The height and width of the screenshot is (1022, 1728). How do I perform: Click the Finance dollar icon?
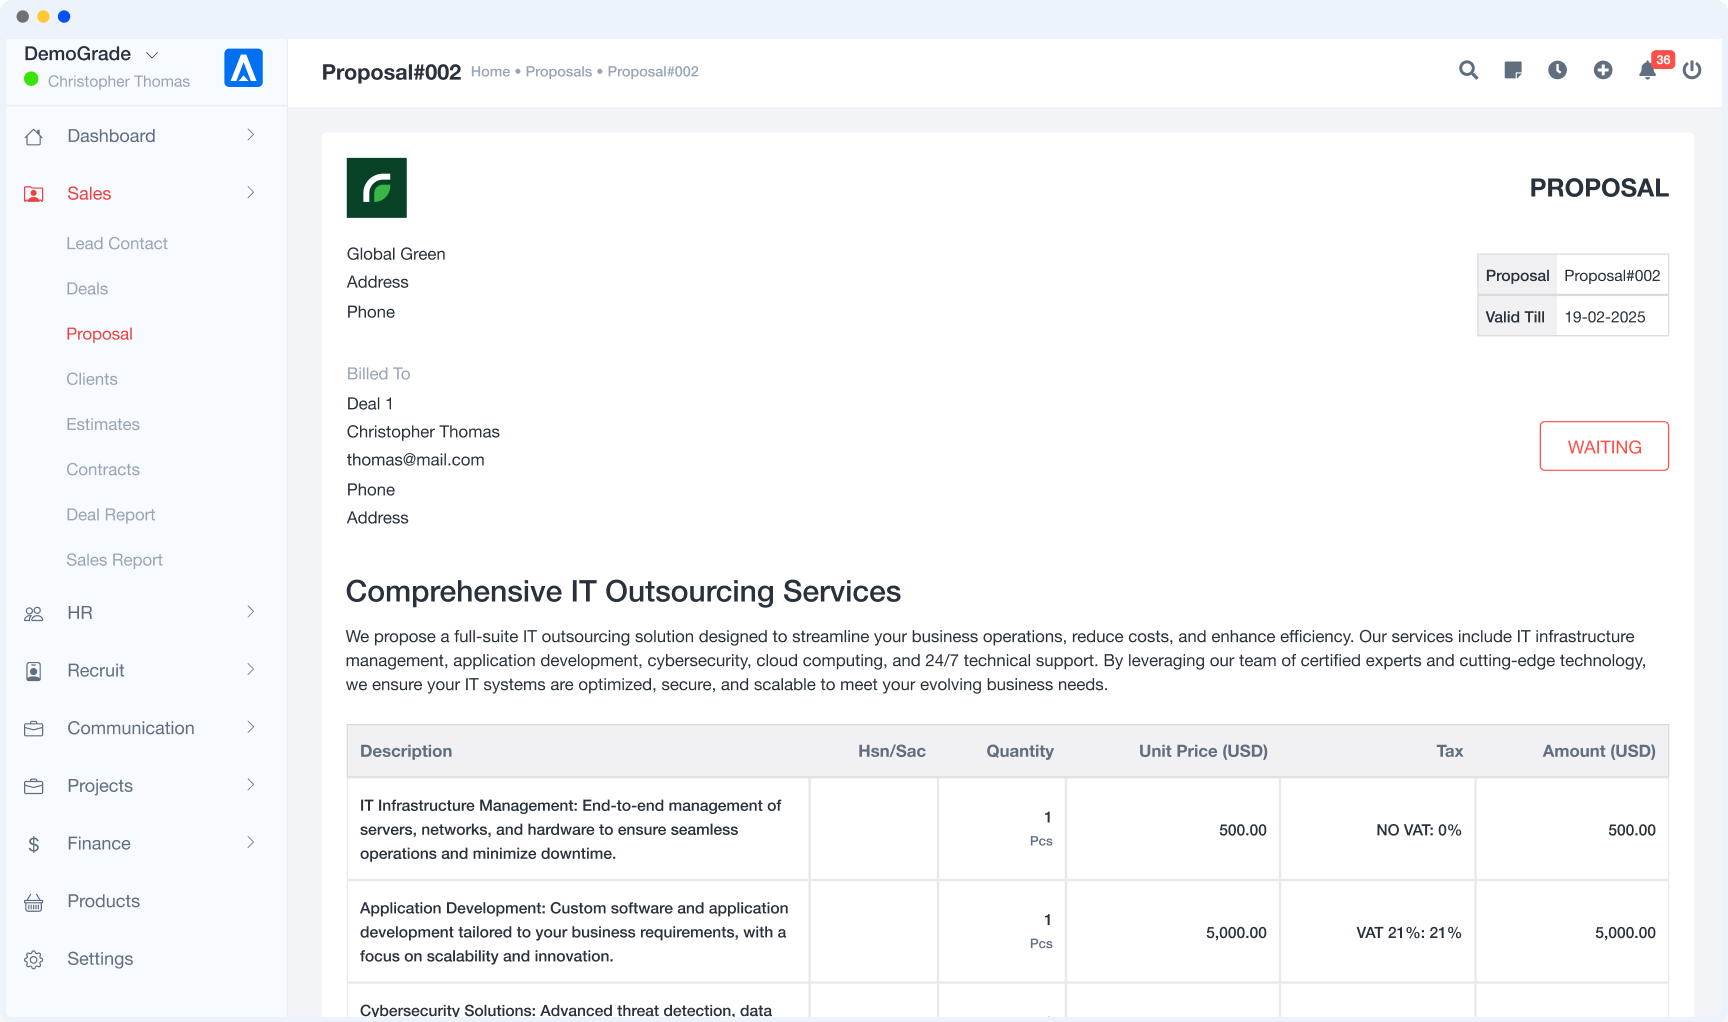coord(34,845)
